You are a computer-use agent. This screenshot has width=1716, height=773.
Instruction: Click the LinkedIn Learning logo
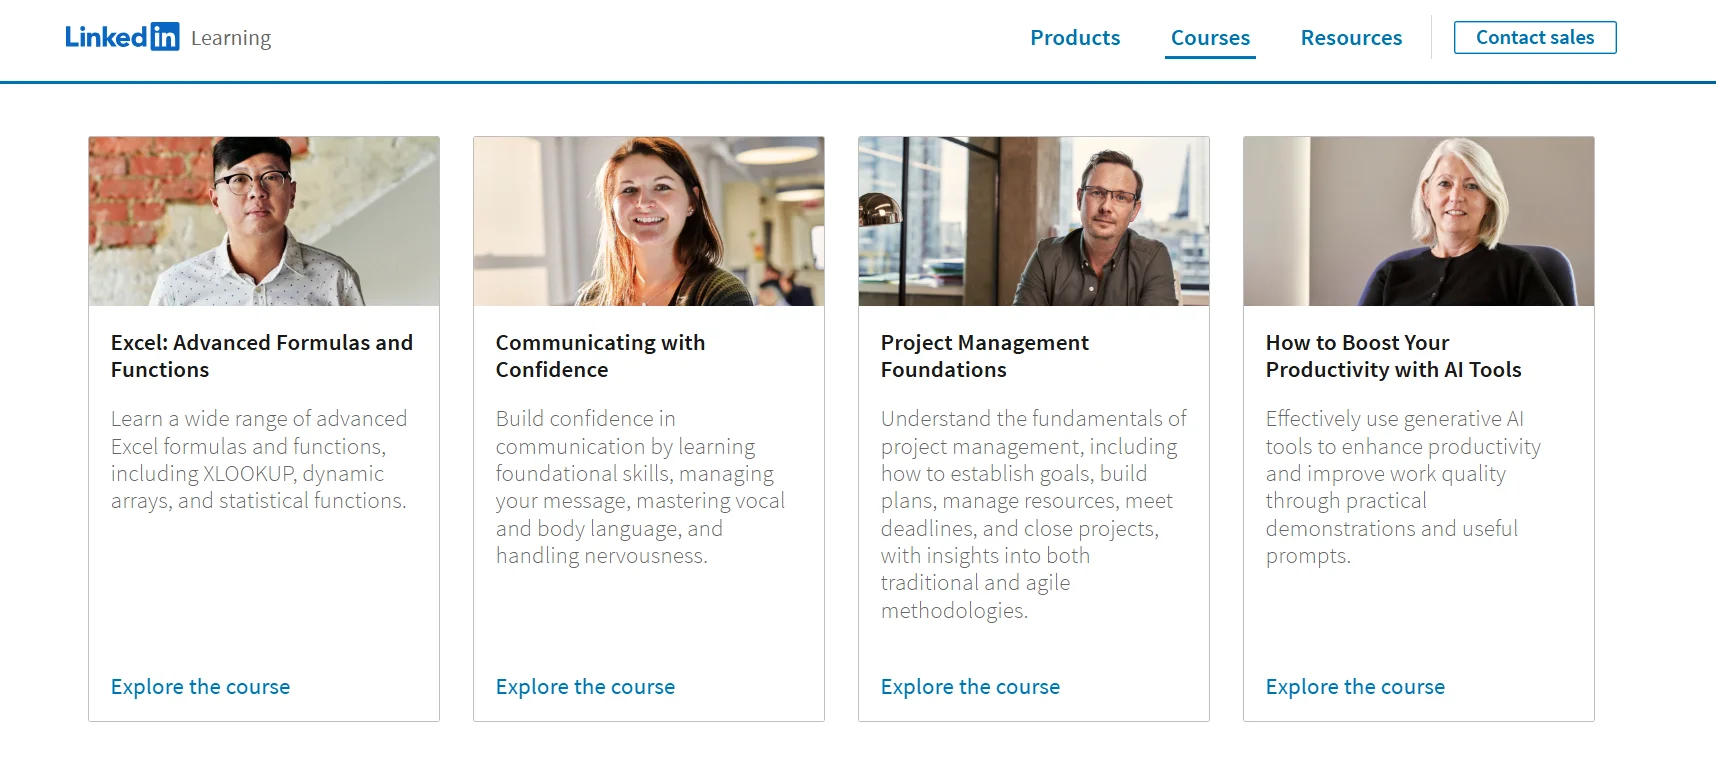point(167,38)
